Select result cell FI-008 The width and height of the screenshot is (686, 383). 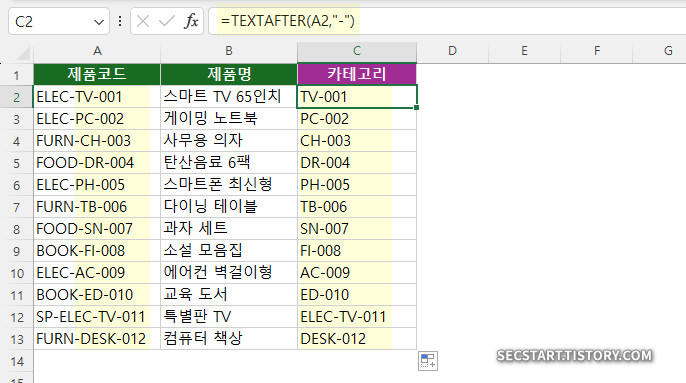(x=357, y=251)
